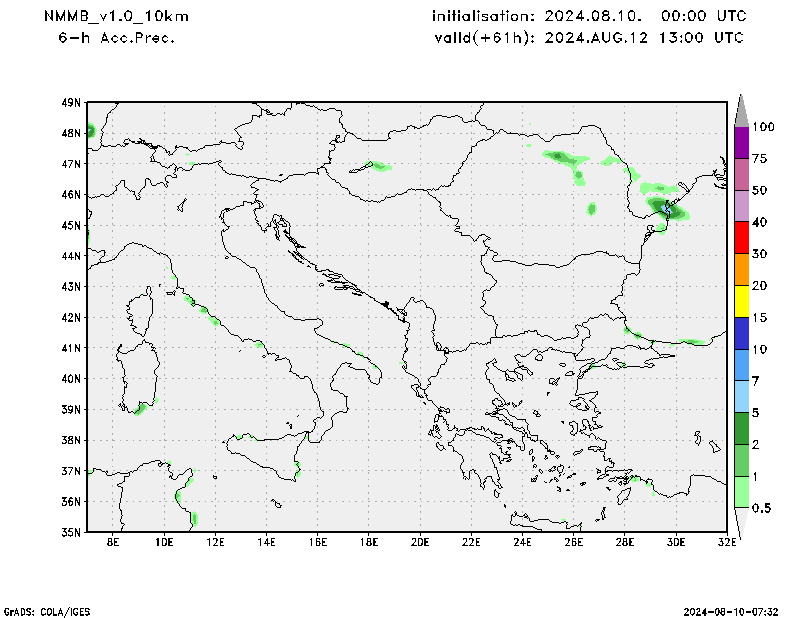800x618 pixels.
Task: Click the gray arrow atop the color scale
Action: point(741,109)
